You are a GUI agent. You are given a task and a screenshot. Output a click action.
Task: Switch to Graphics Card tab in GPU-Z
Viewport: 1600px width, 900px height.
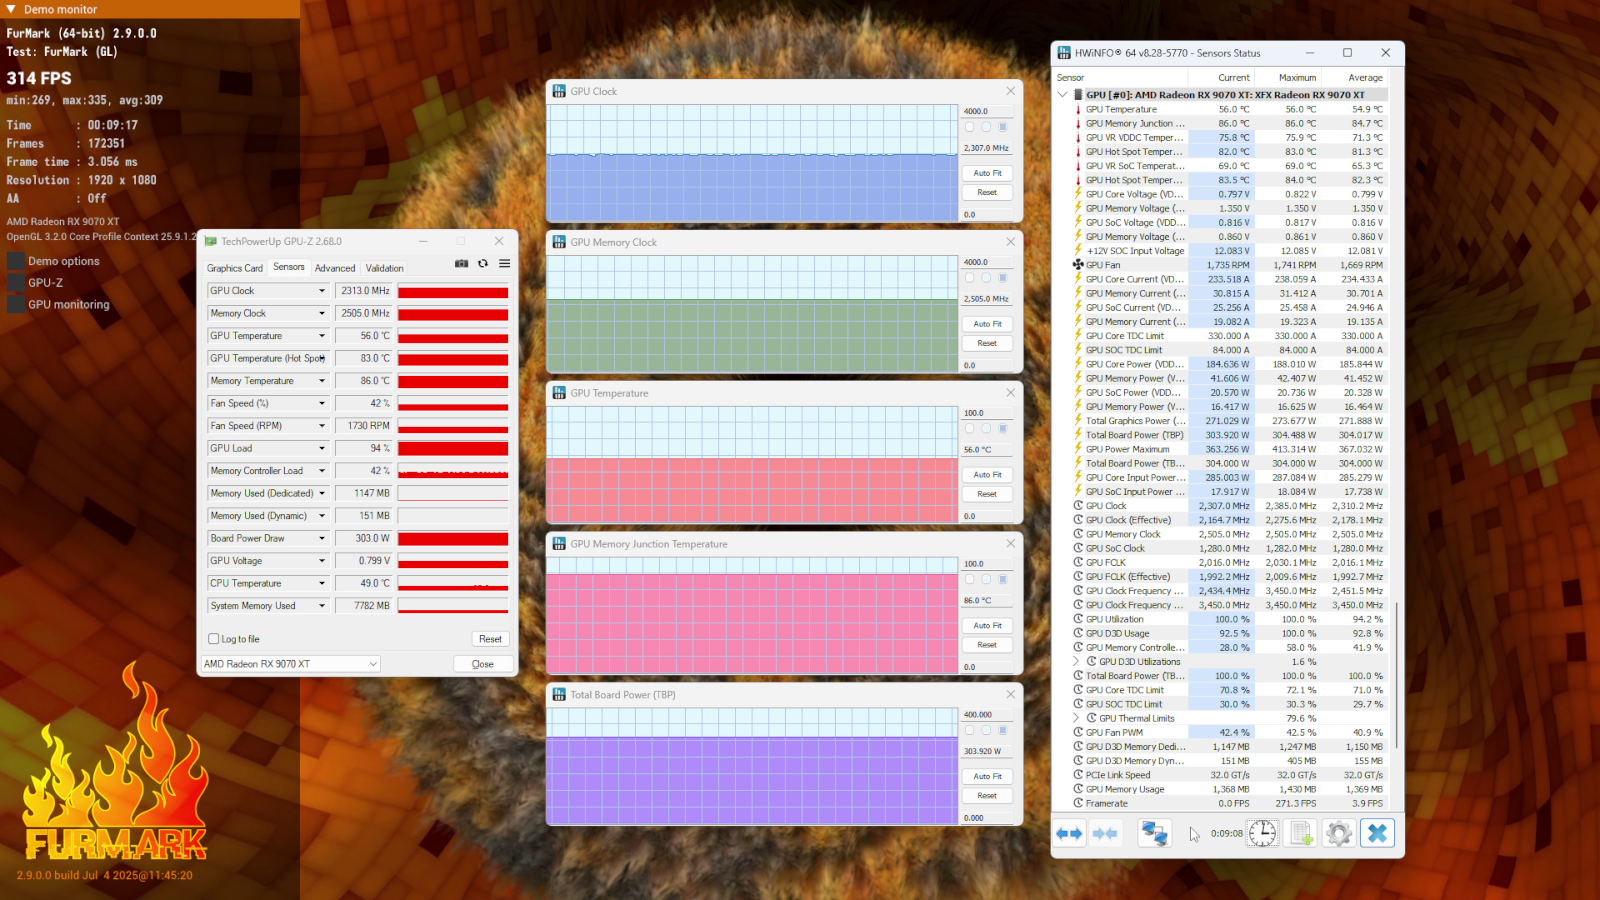coord(235,268)
